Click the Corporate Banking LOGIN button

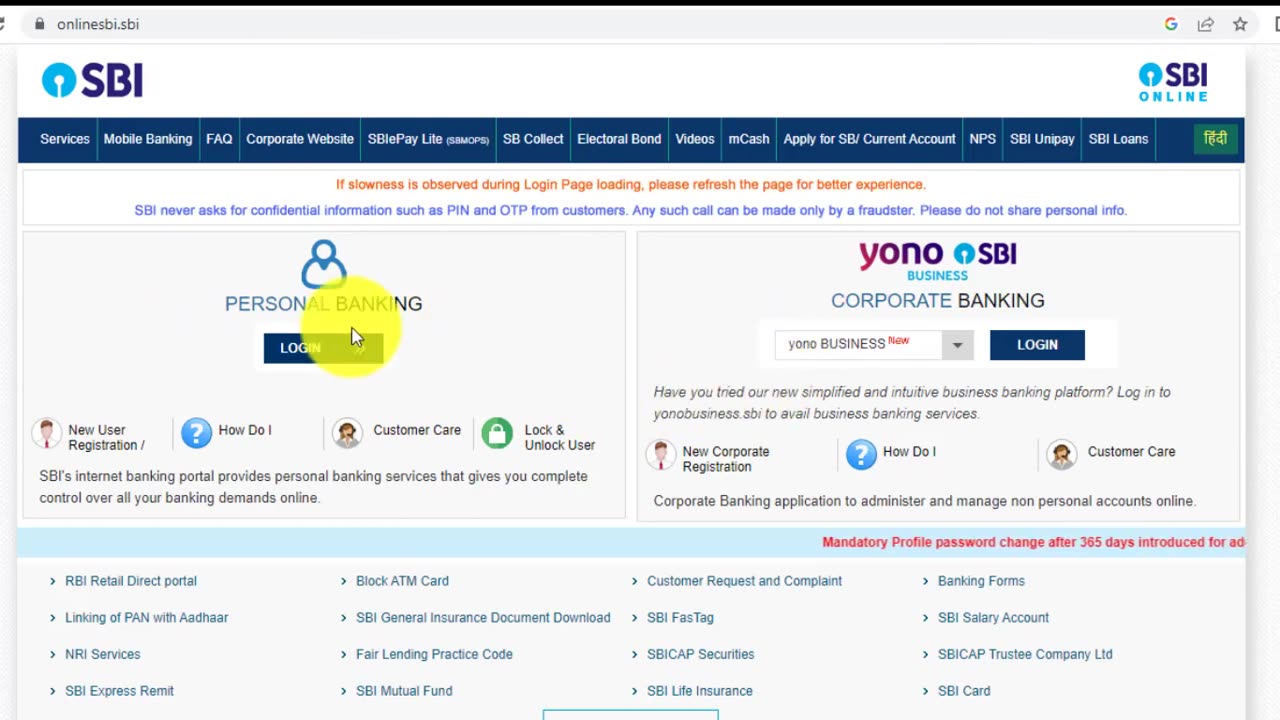click(1037, 345)
